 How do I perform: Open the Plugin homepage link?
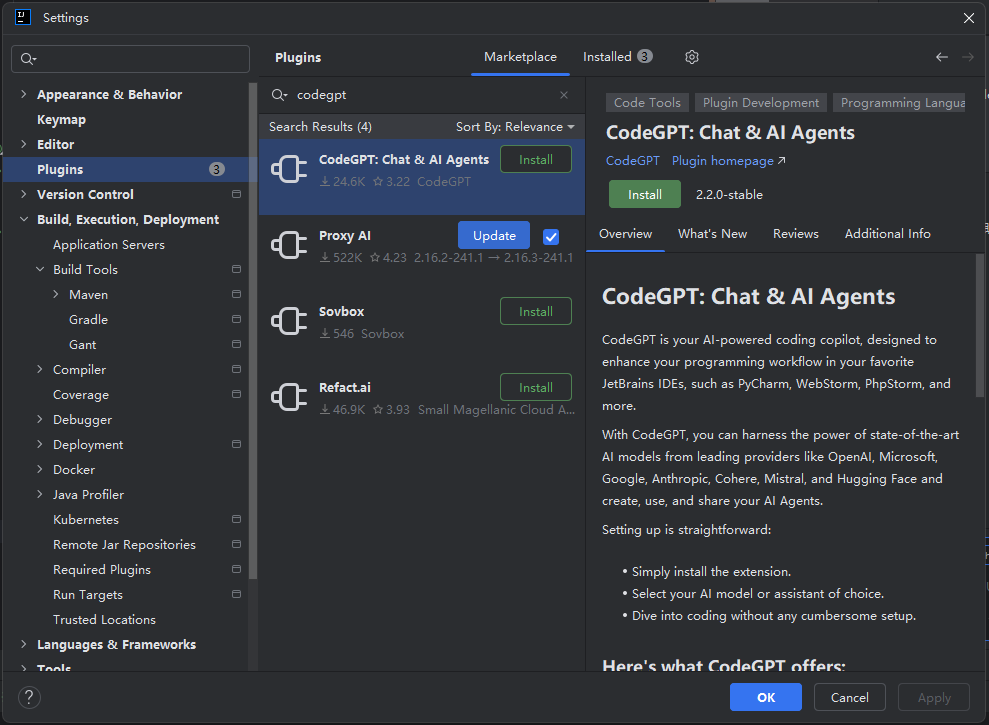pyautogui.click(x=729, y=161)
